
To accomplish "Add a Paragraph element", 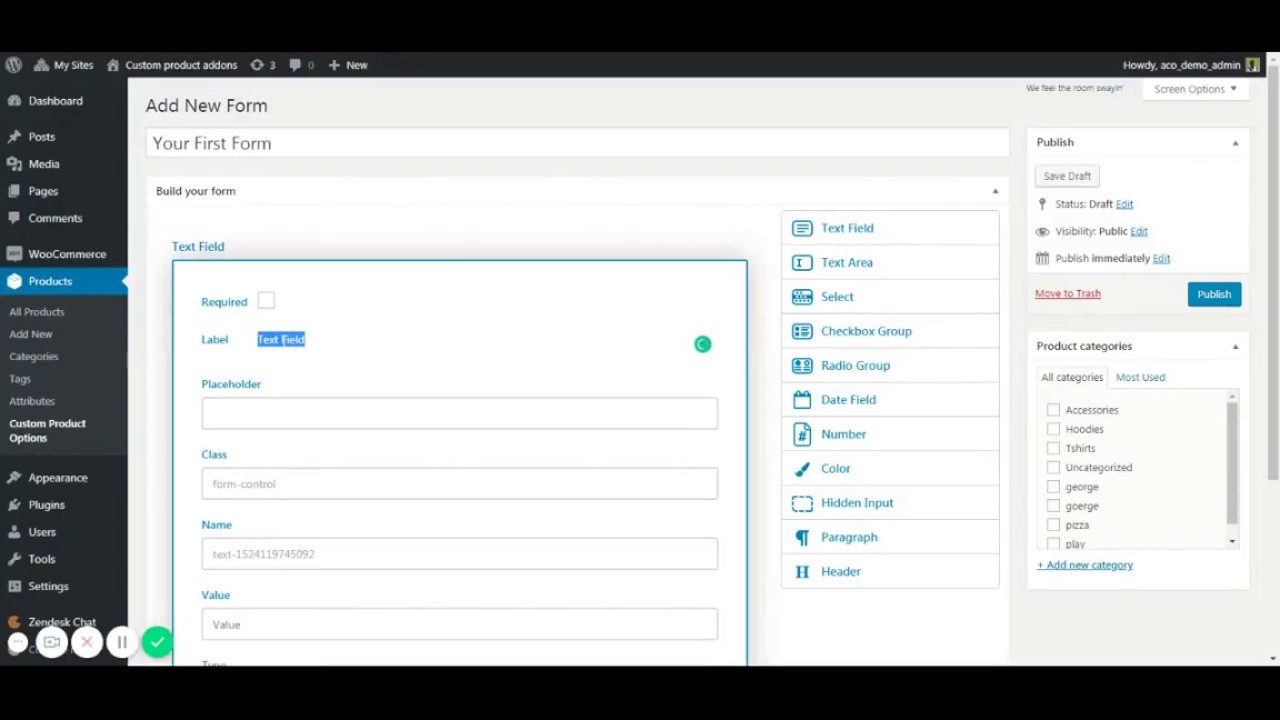I will coord(890,537).
